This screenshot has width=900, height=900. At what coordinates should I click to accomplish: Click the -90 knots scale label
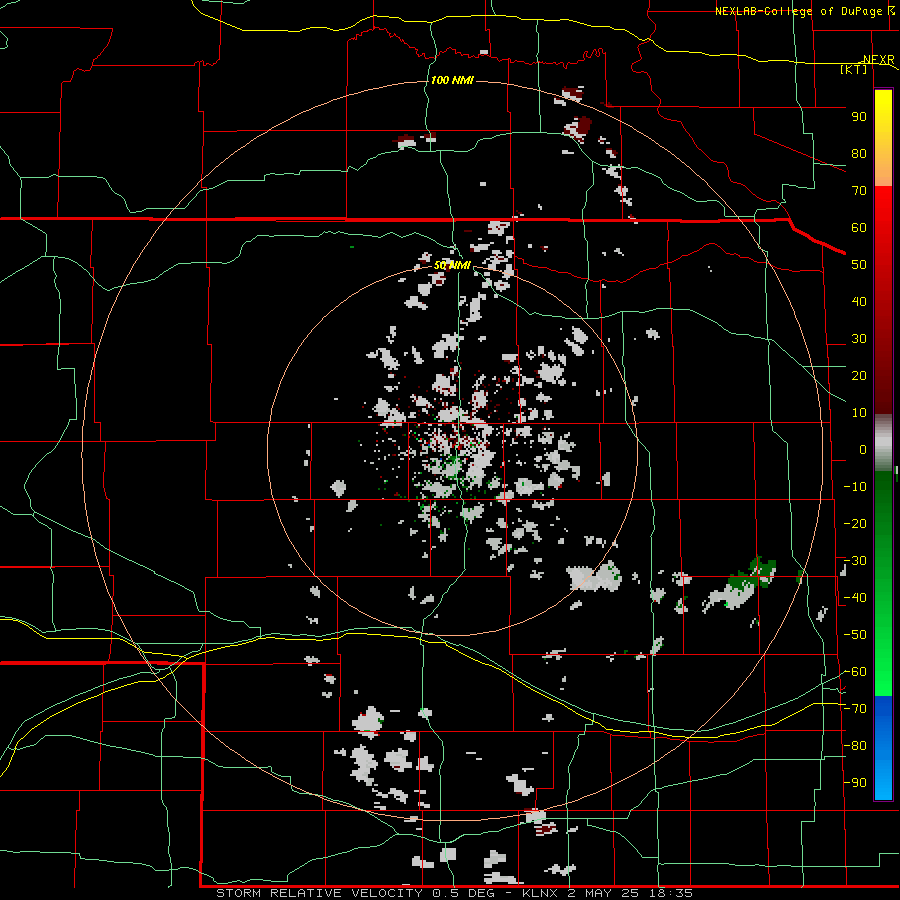tap(855, 783)
